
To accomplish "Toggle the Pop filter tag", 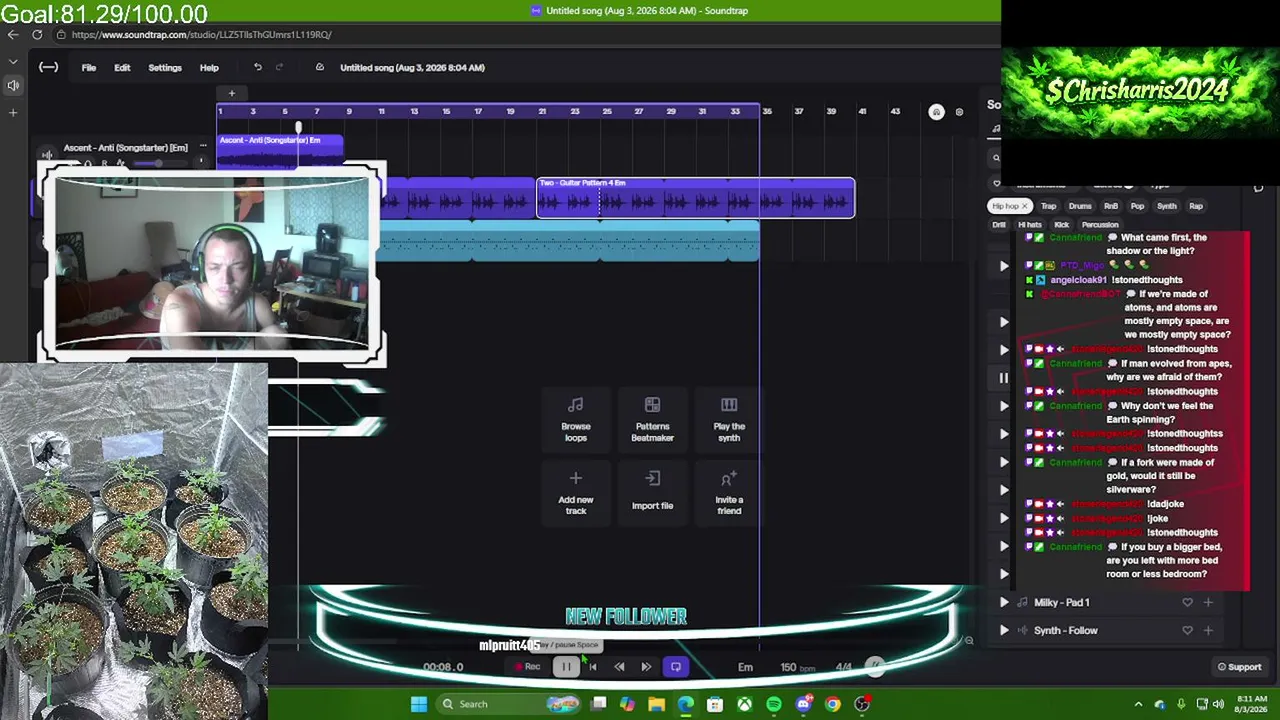I will (1137, 206).
